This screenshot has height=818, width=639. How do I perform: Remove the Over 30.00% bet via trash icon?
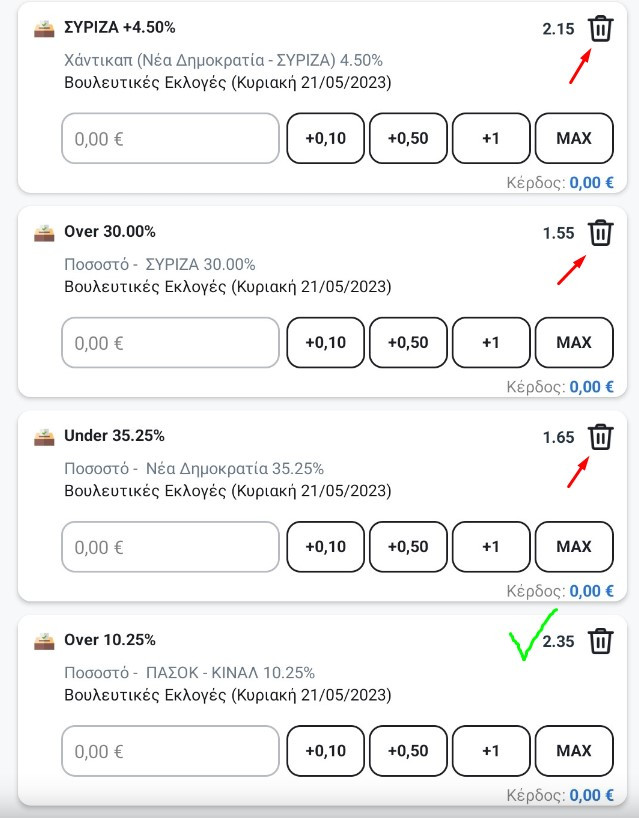[x=600, y=233]
